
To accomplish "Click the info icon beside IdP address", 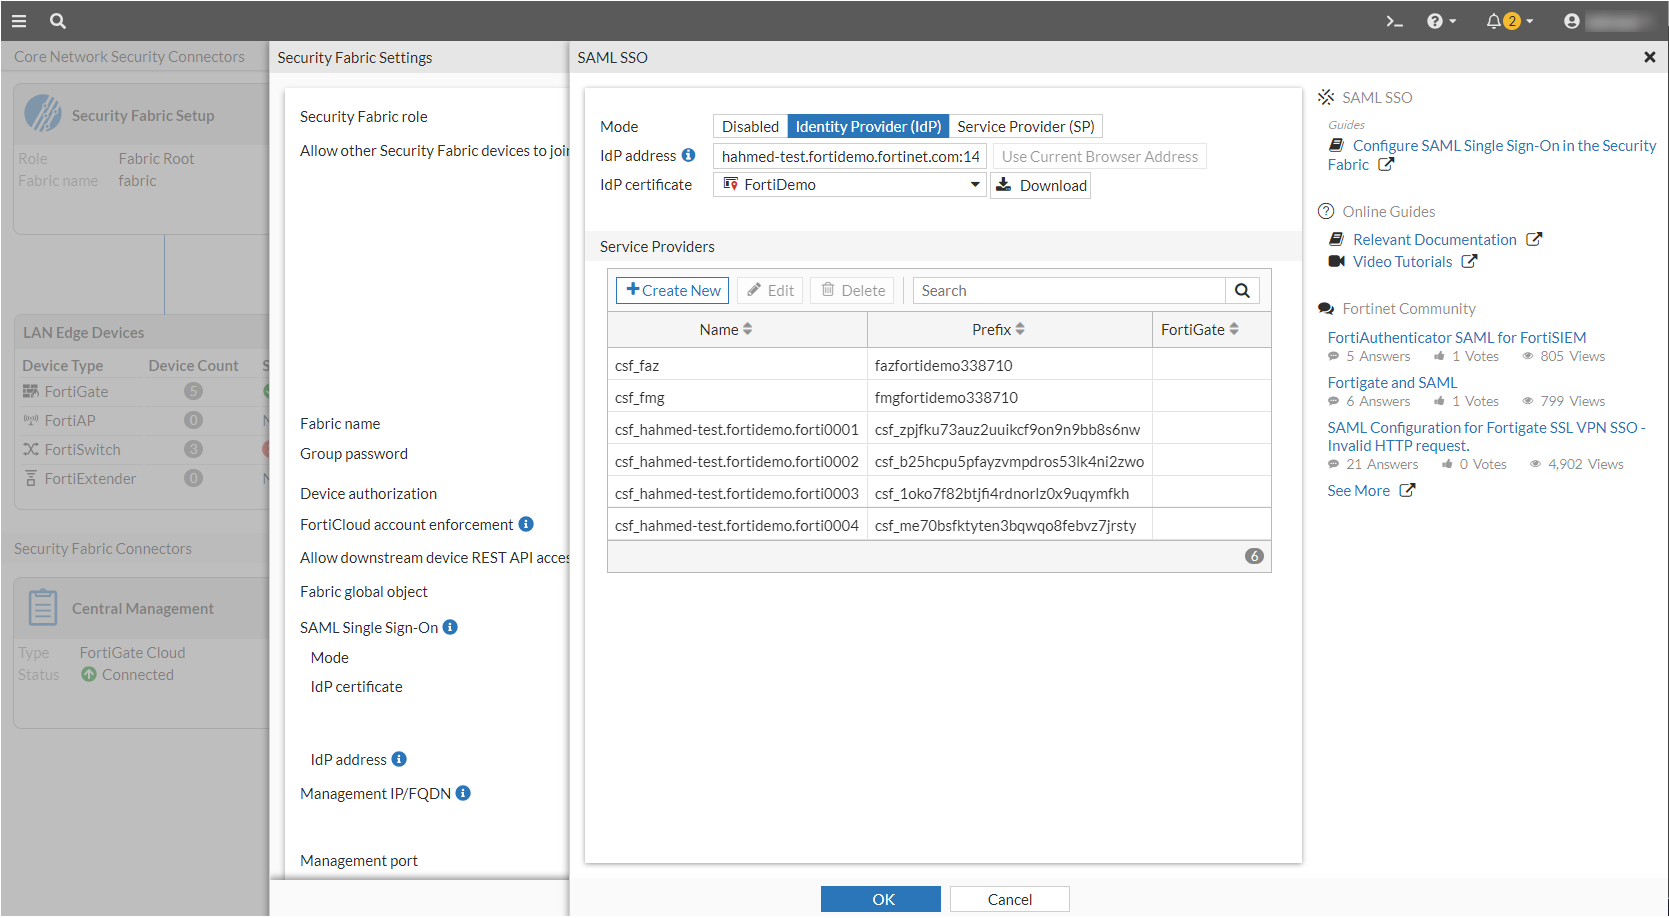I will [x=689, y=155].
